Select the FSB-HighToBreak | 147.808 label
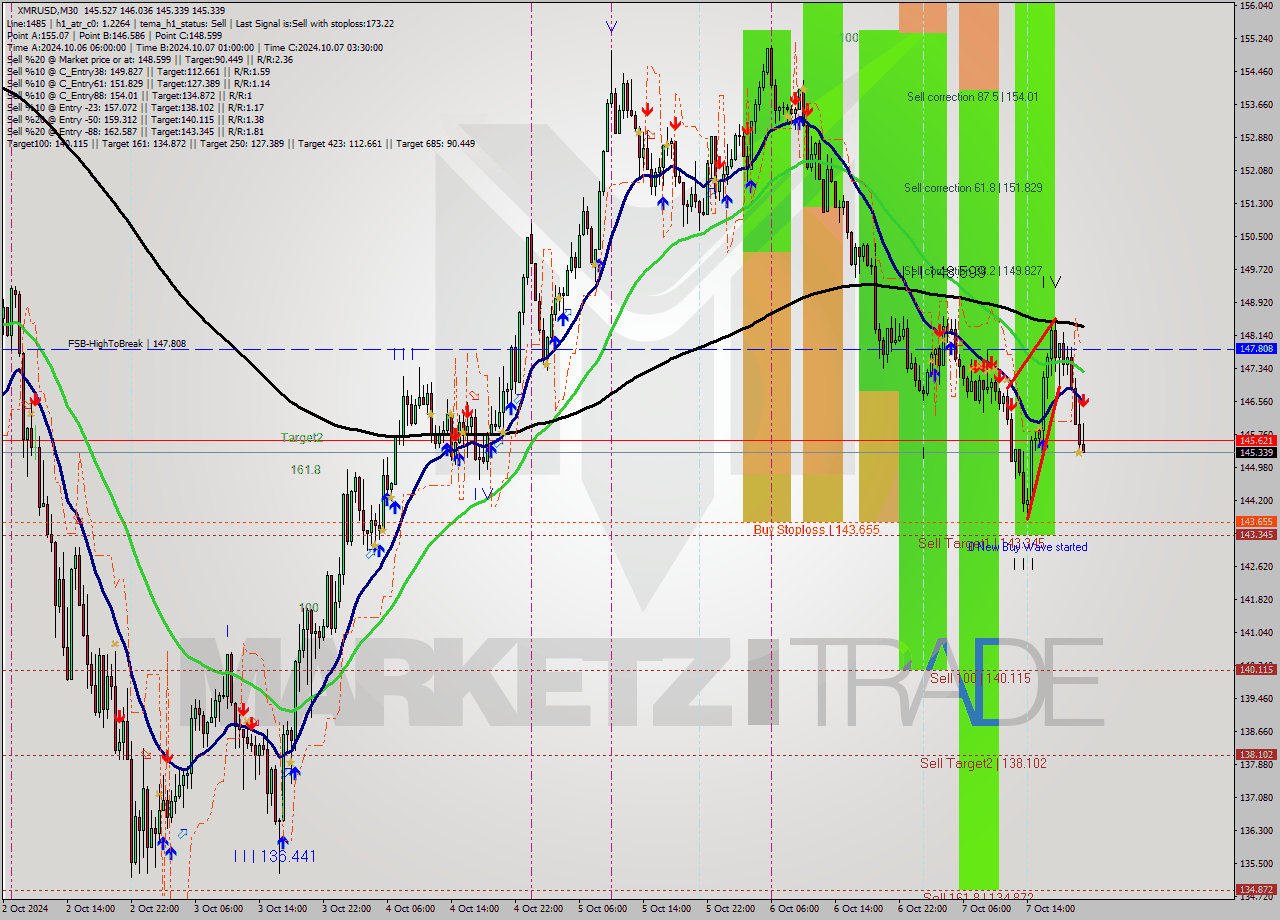Image resolution: width=1280 pixels, height=920 pixels. click(x=127, y=344)
